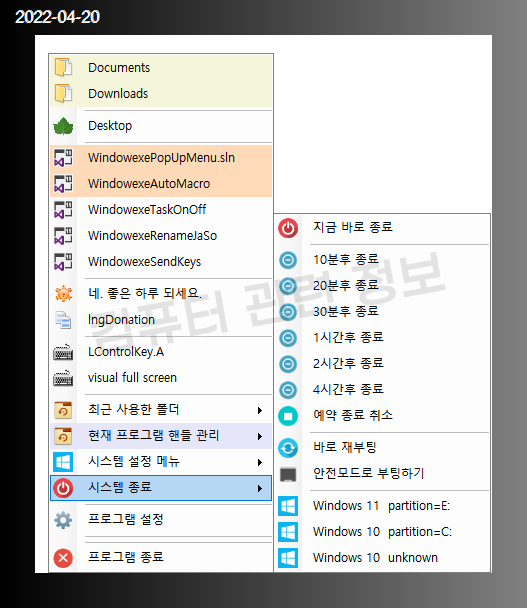Click the 시스템 종료 submenu arrow
The height and width of the screenshot is (608, 527).
260,488
